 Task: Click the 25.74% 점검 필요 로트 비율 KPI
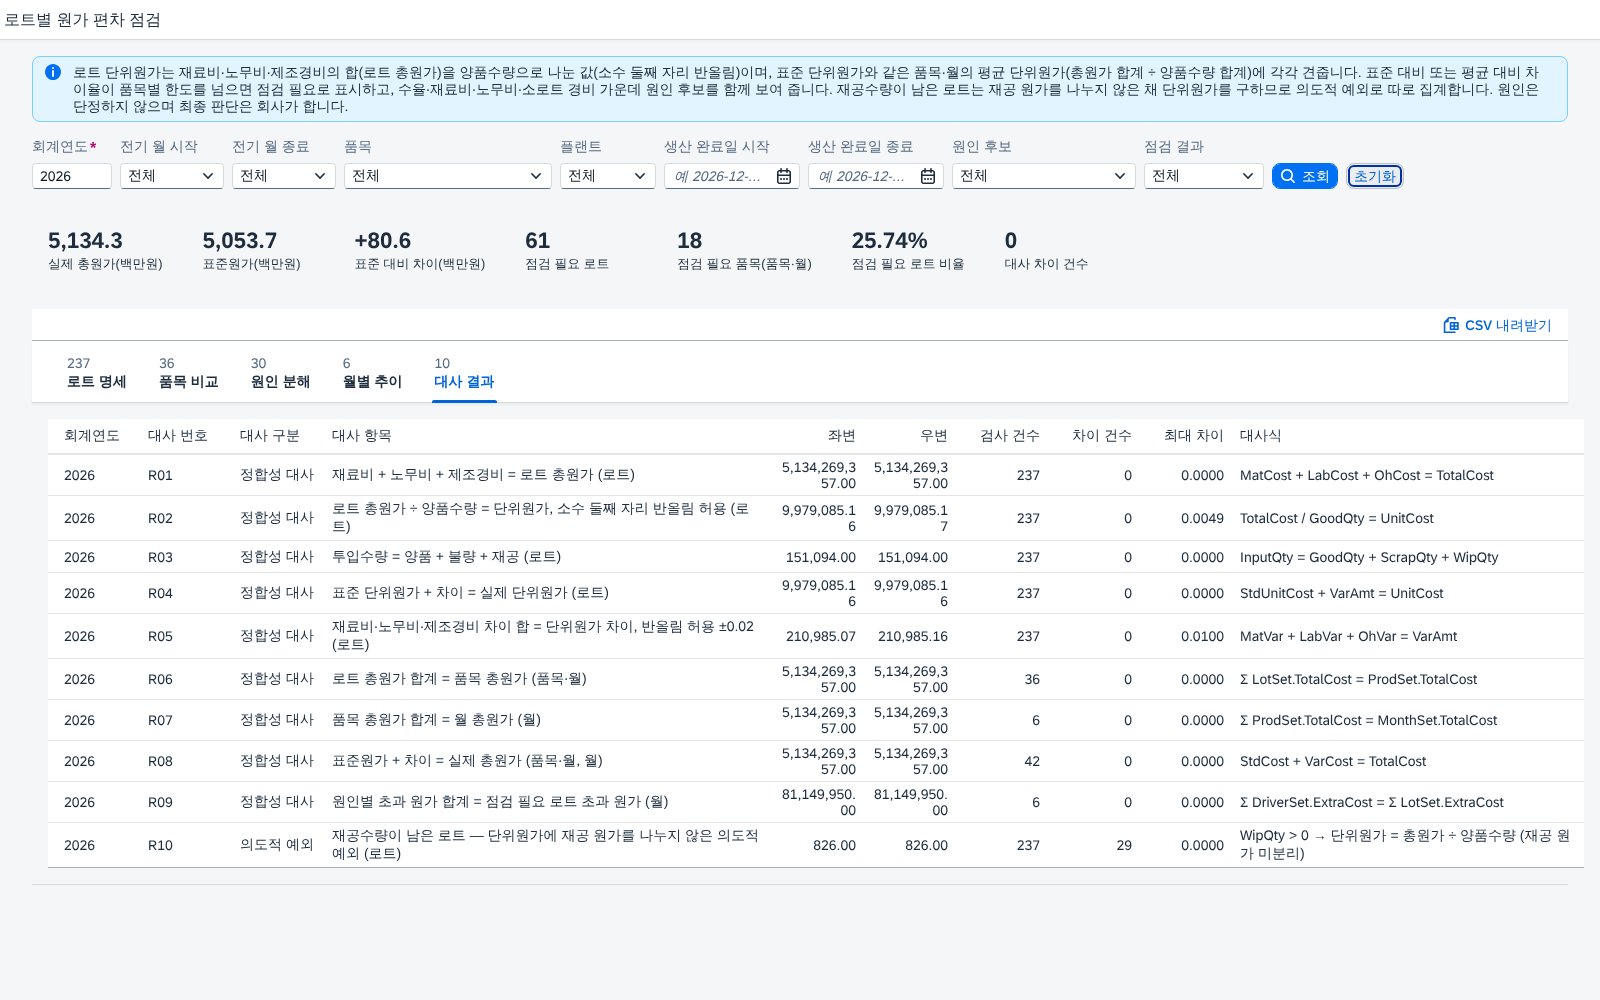908,250
